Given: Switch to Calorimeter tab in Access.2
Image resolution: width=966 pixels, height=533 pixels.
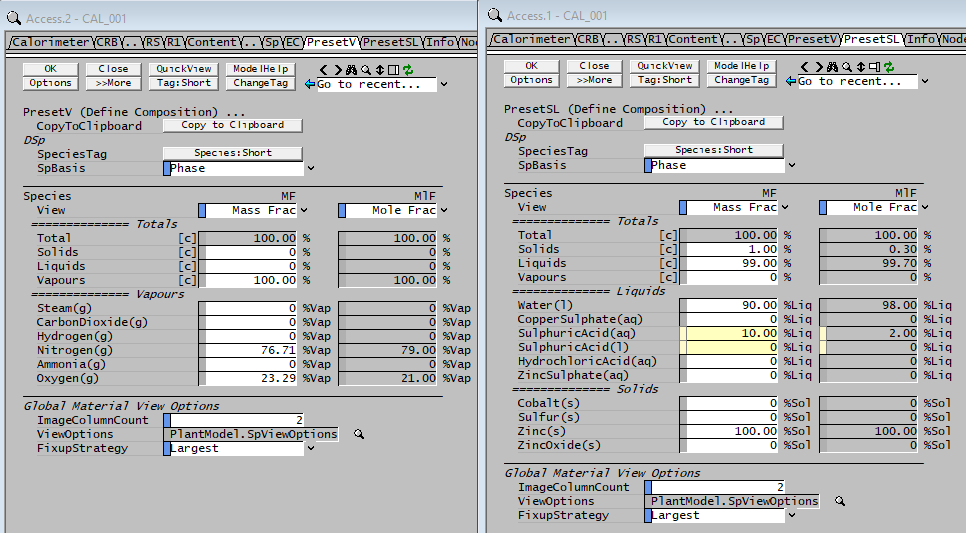Looking at the screenshot, I should click(51, 43).
